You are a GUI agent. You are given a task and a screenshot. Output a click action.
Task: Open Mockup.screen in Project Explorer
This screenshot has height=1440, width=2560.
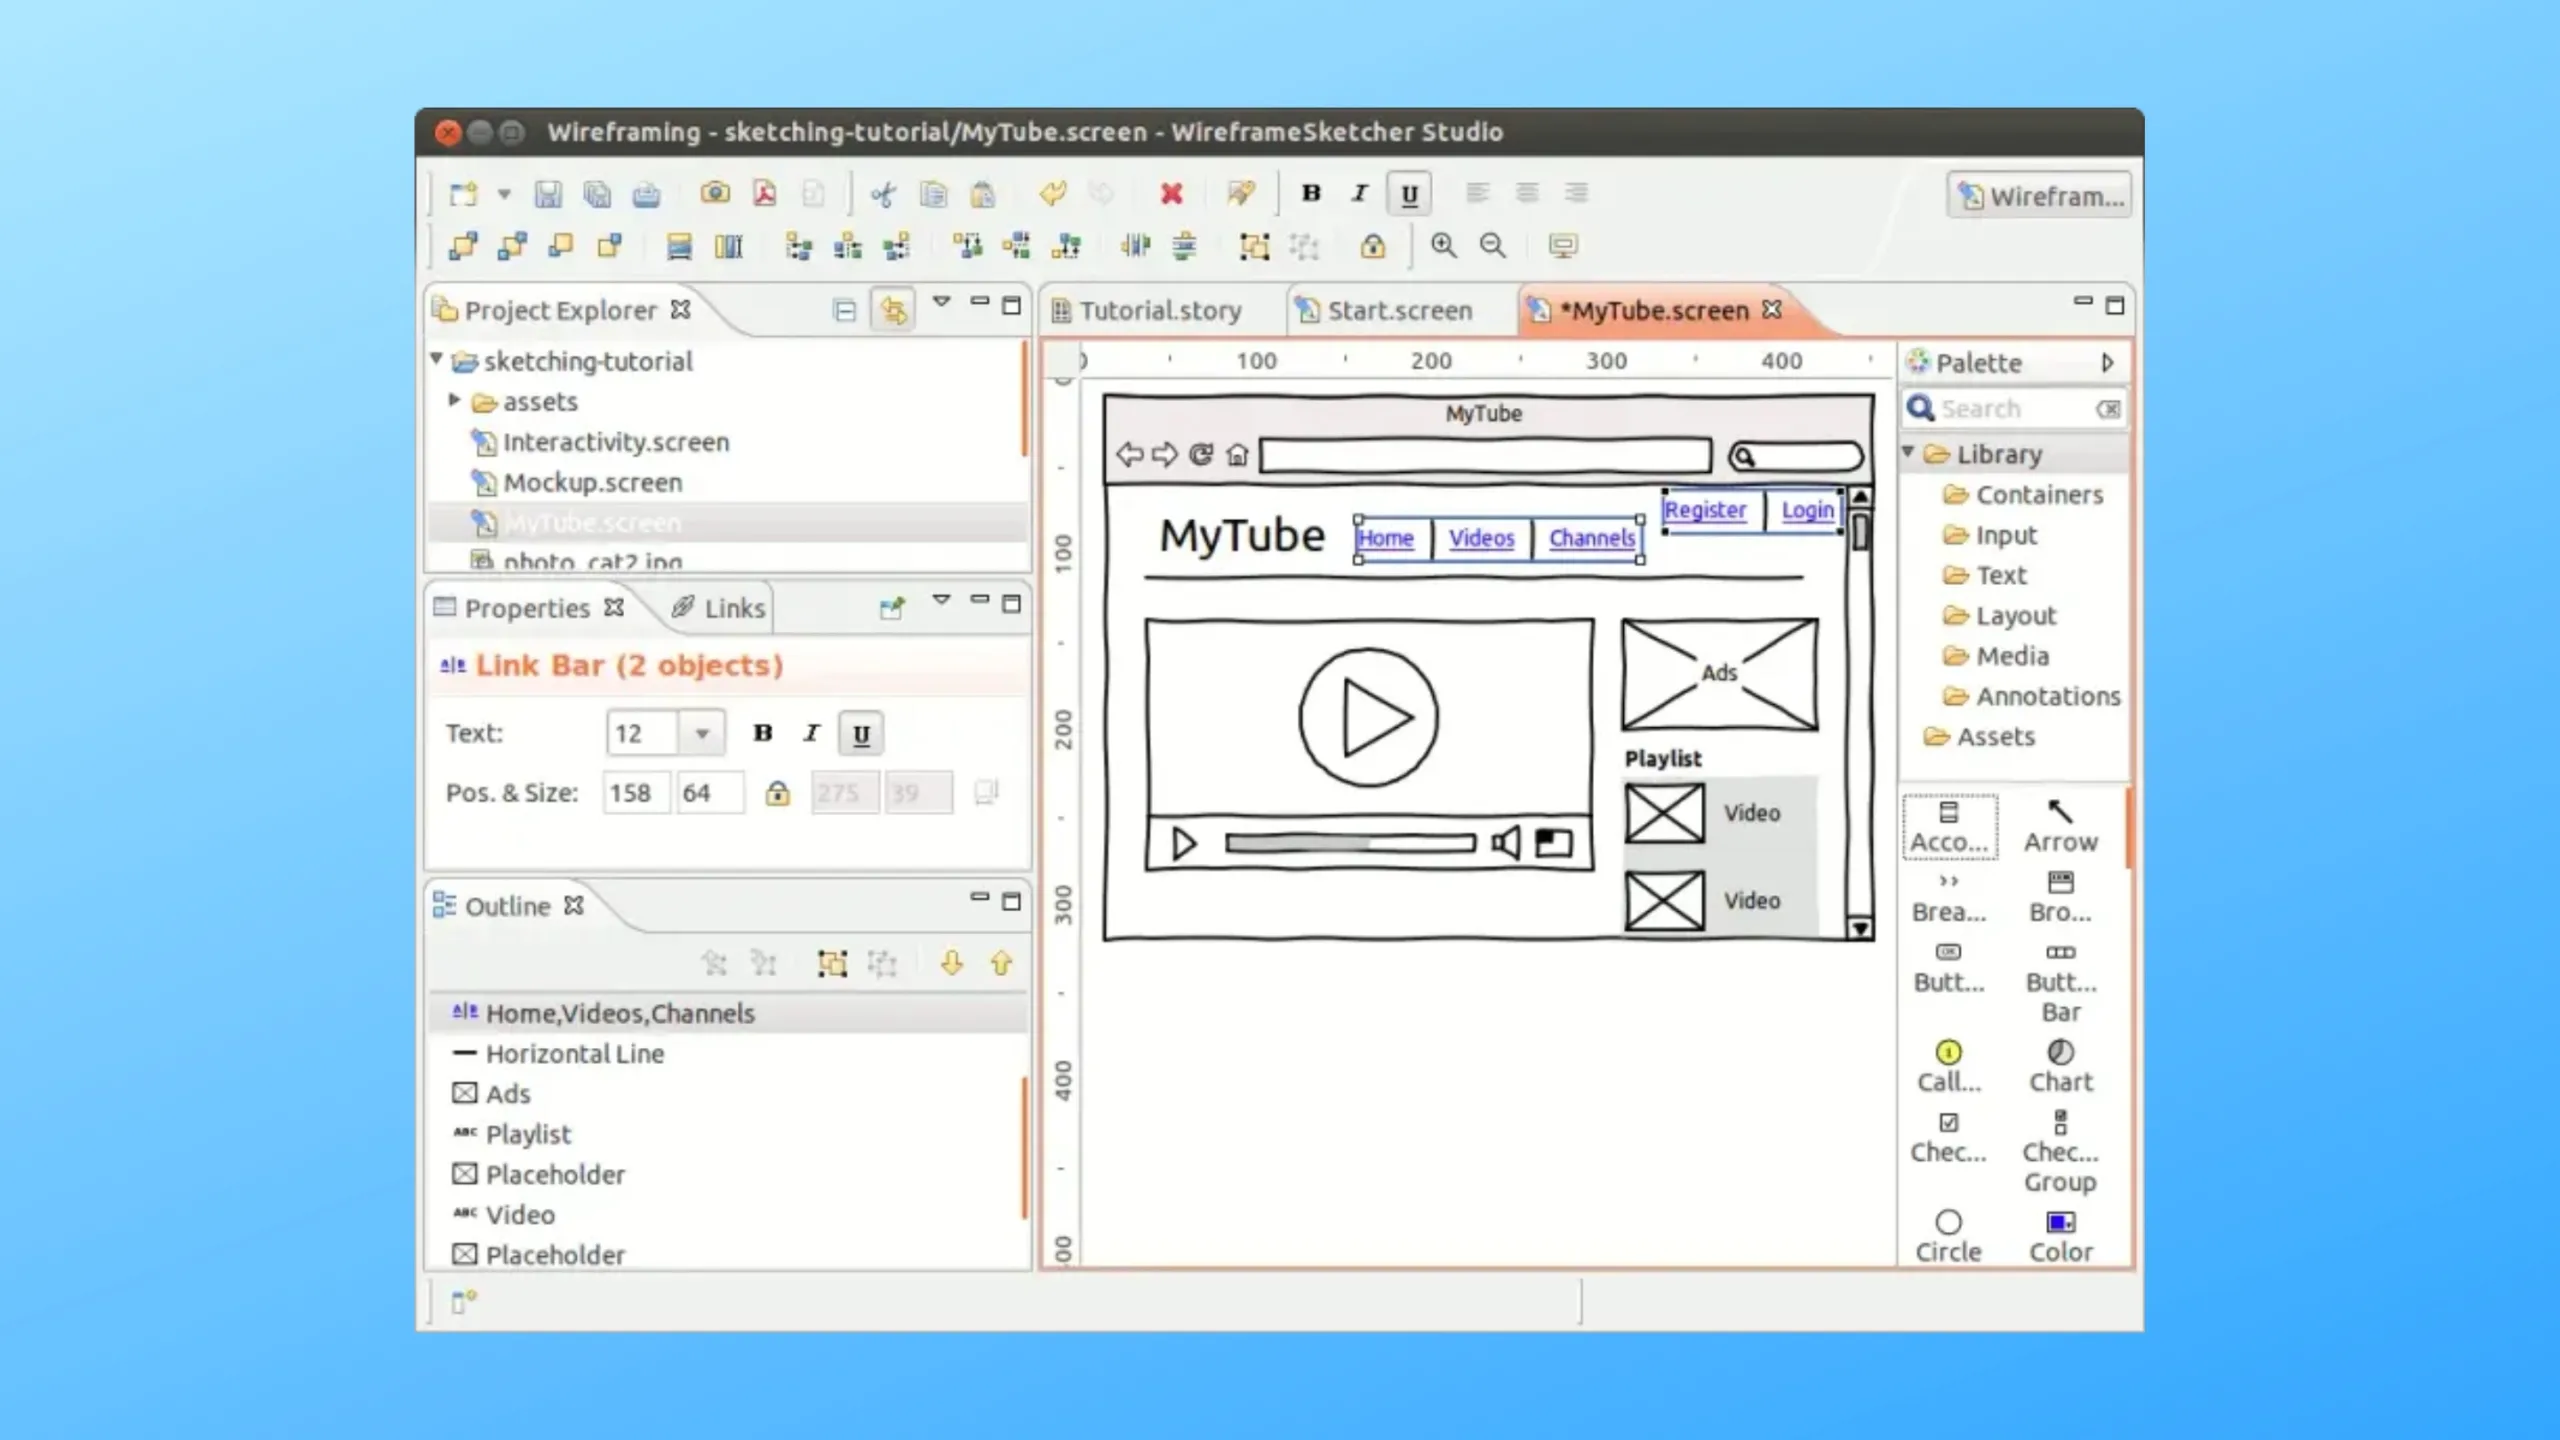(592, 483)
